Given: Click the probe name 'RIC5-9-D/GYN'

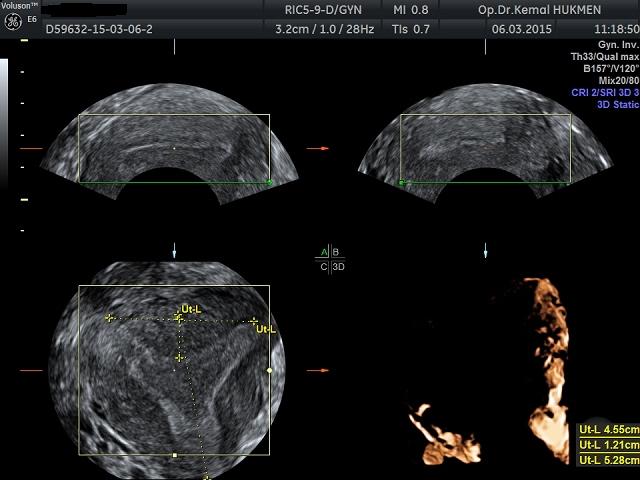Looking at the screenshot, I should 323,10.
